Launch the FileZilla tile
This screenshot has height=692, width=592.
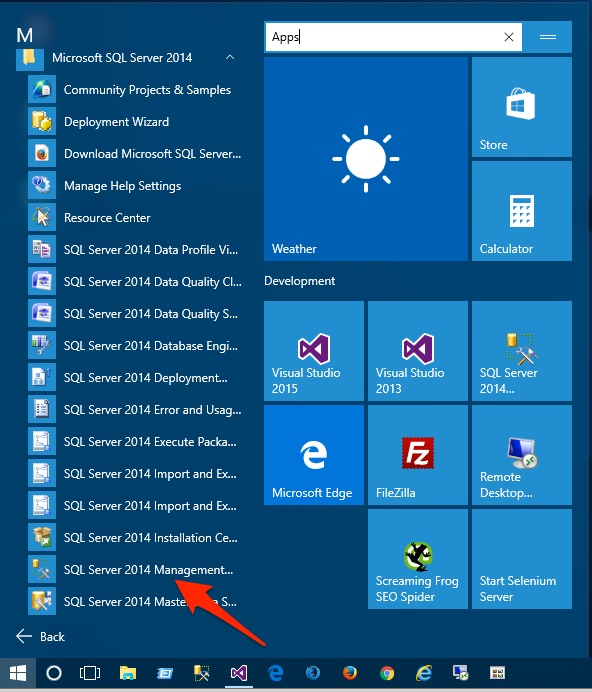[x=418, y=455]
